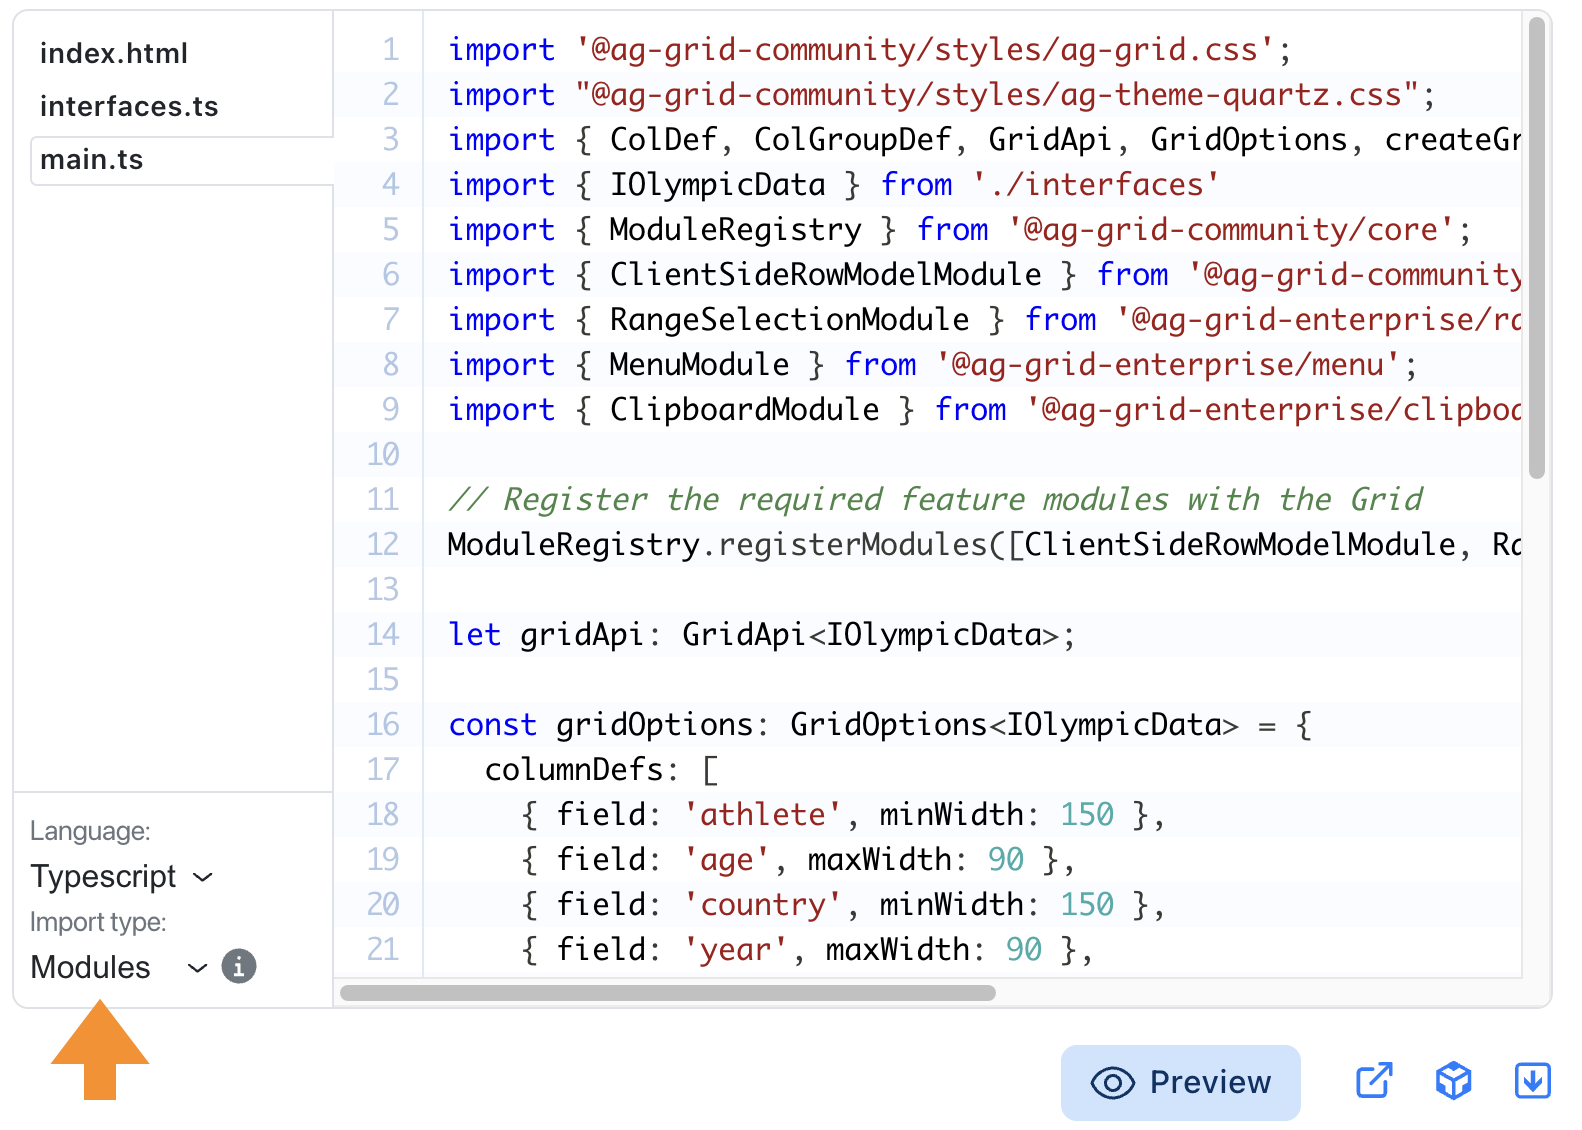Click line number 1 in gutter
This screenshot has width=1582, height=1130.
click(390, 49)
